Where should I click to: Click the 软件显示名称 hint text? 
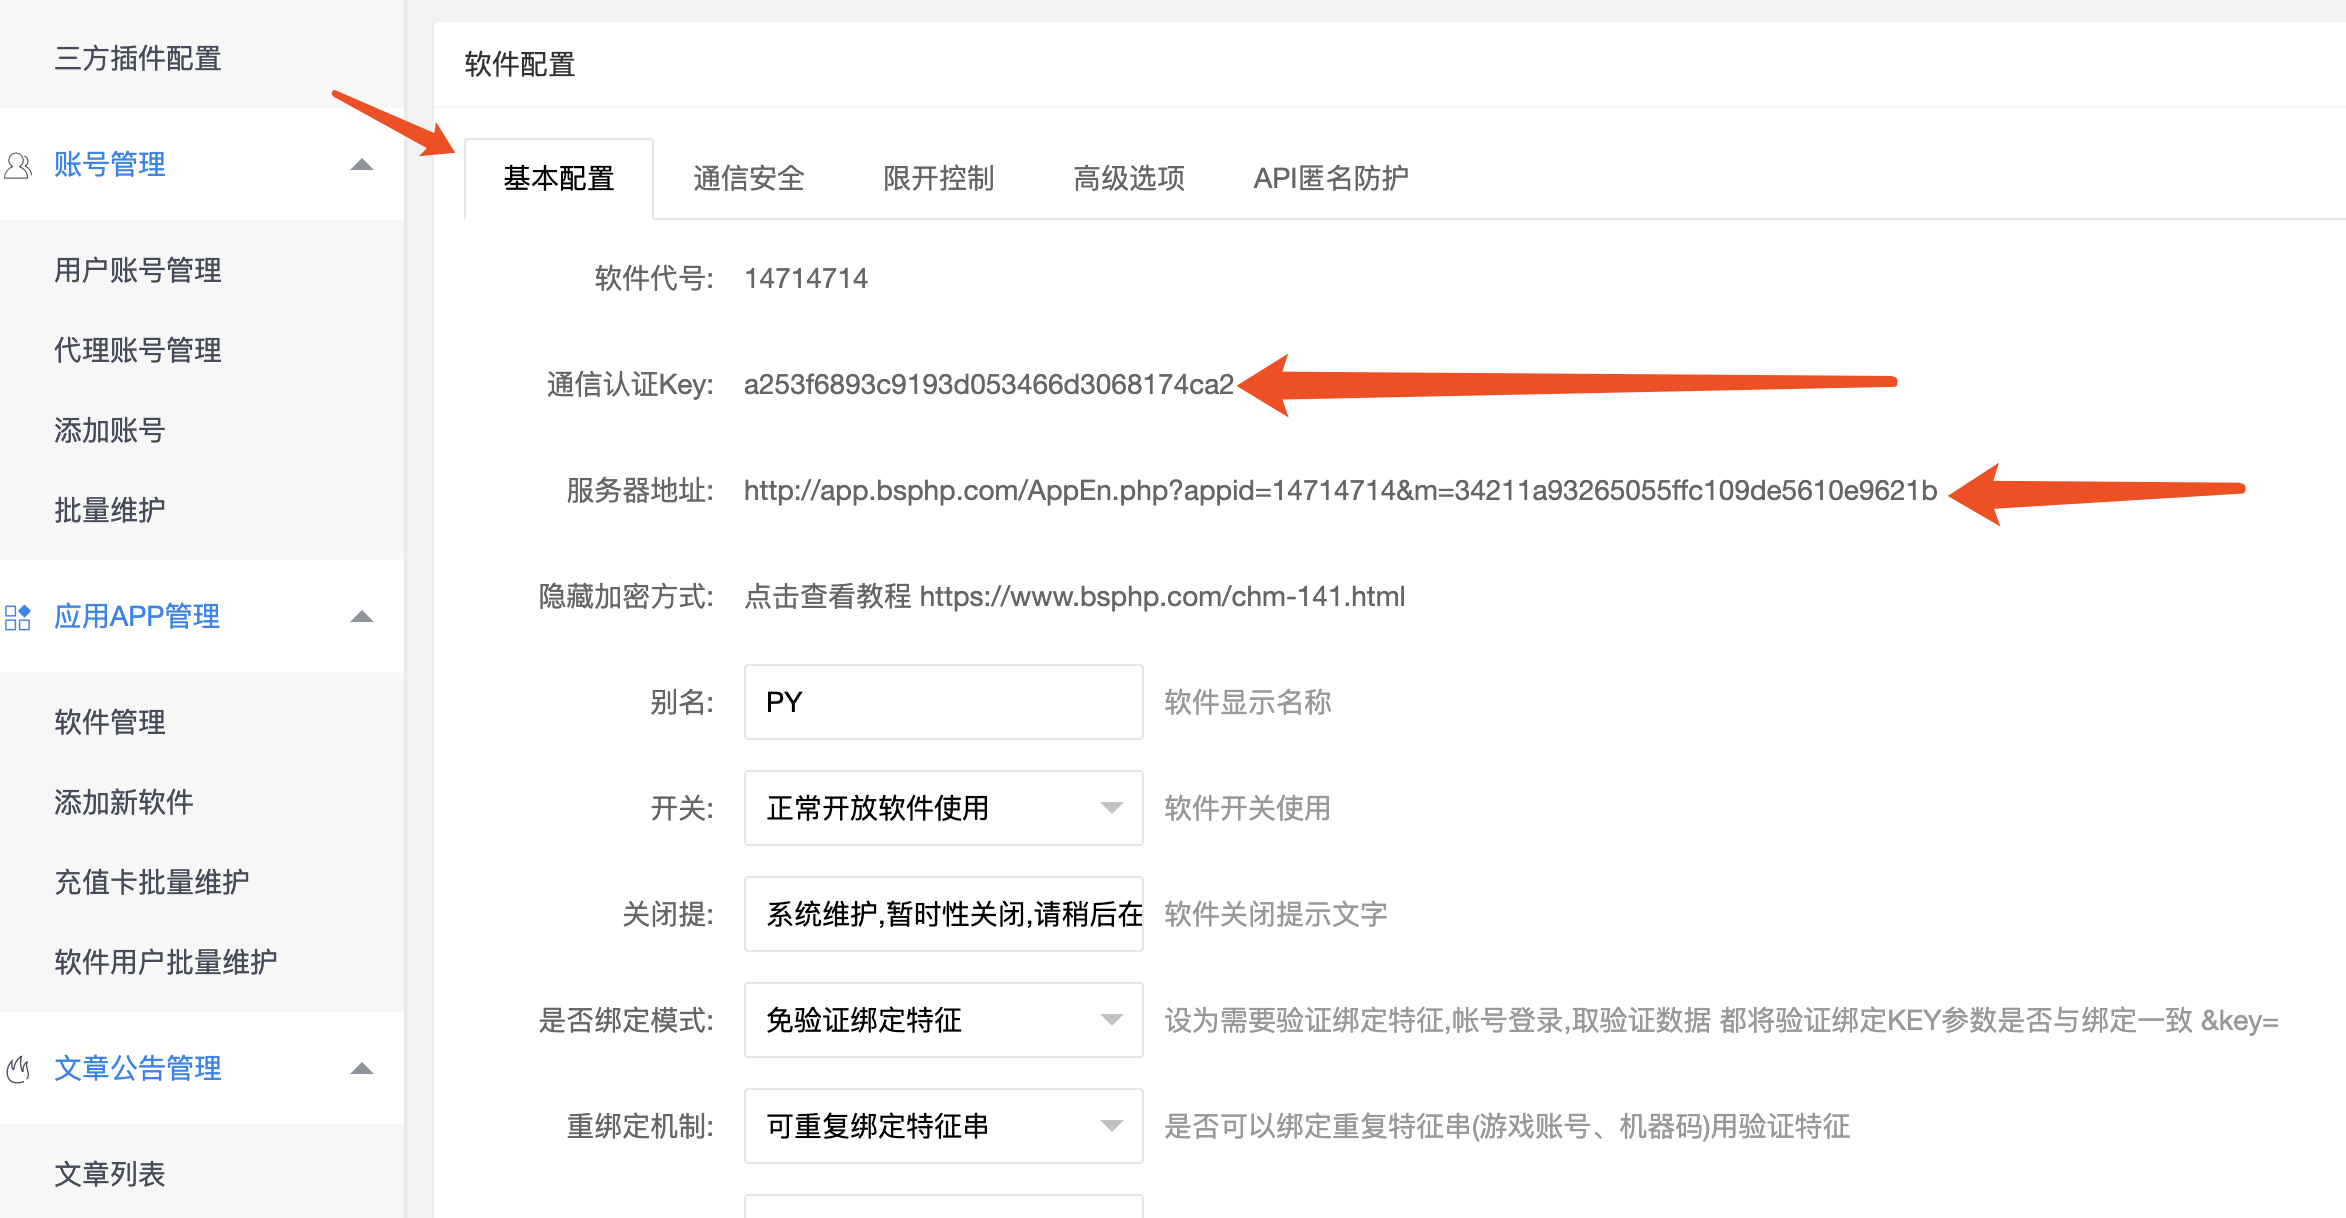(x=1248, y=703)
